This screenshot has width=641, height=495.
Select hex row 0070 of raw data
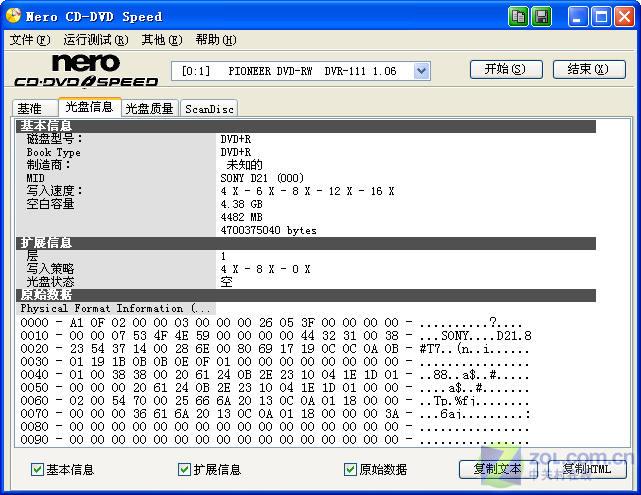pyautogui.click(x=276, y=414)
